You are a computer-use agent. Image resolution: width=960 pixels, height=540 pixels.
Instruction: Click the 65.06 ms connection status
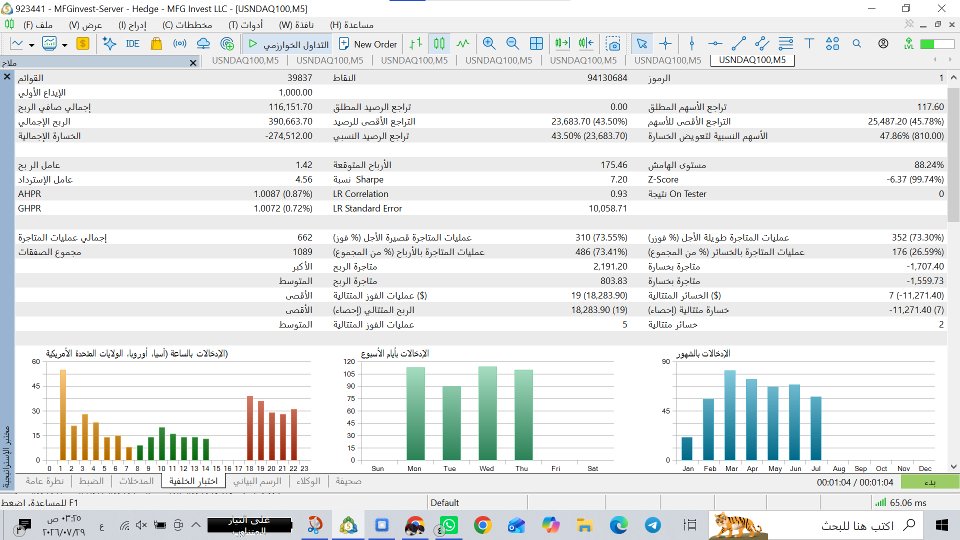[901, 503]
